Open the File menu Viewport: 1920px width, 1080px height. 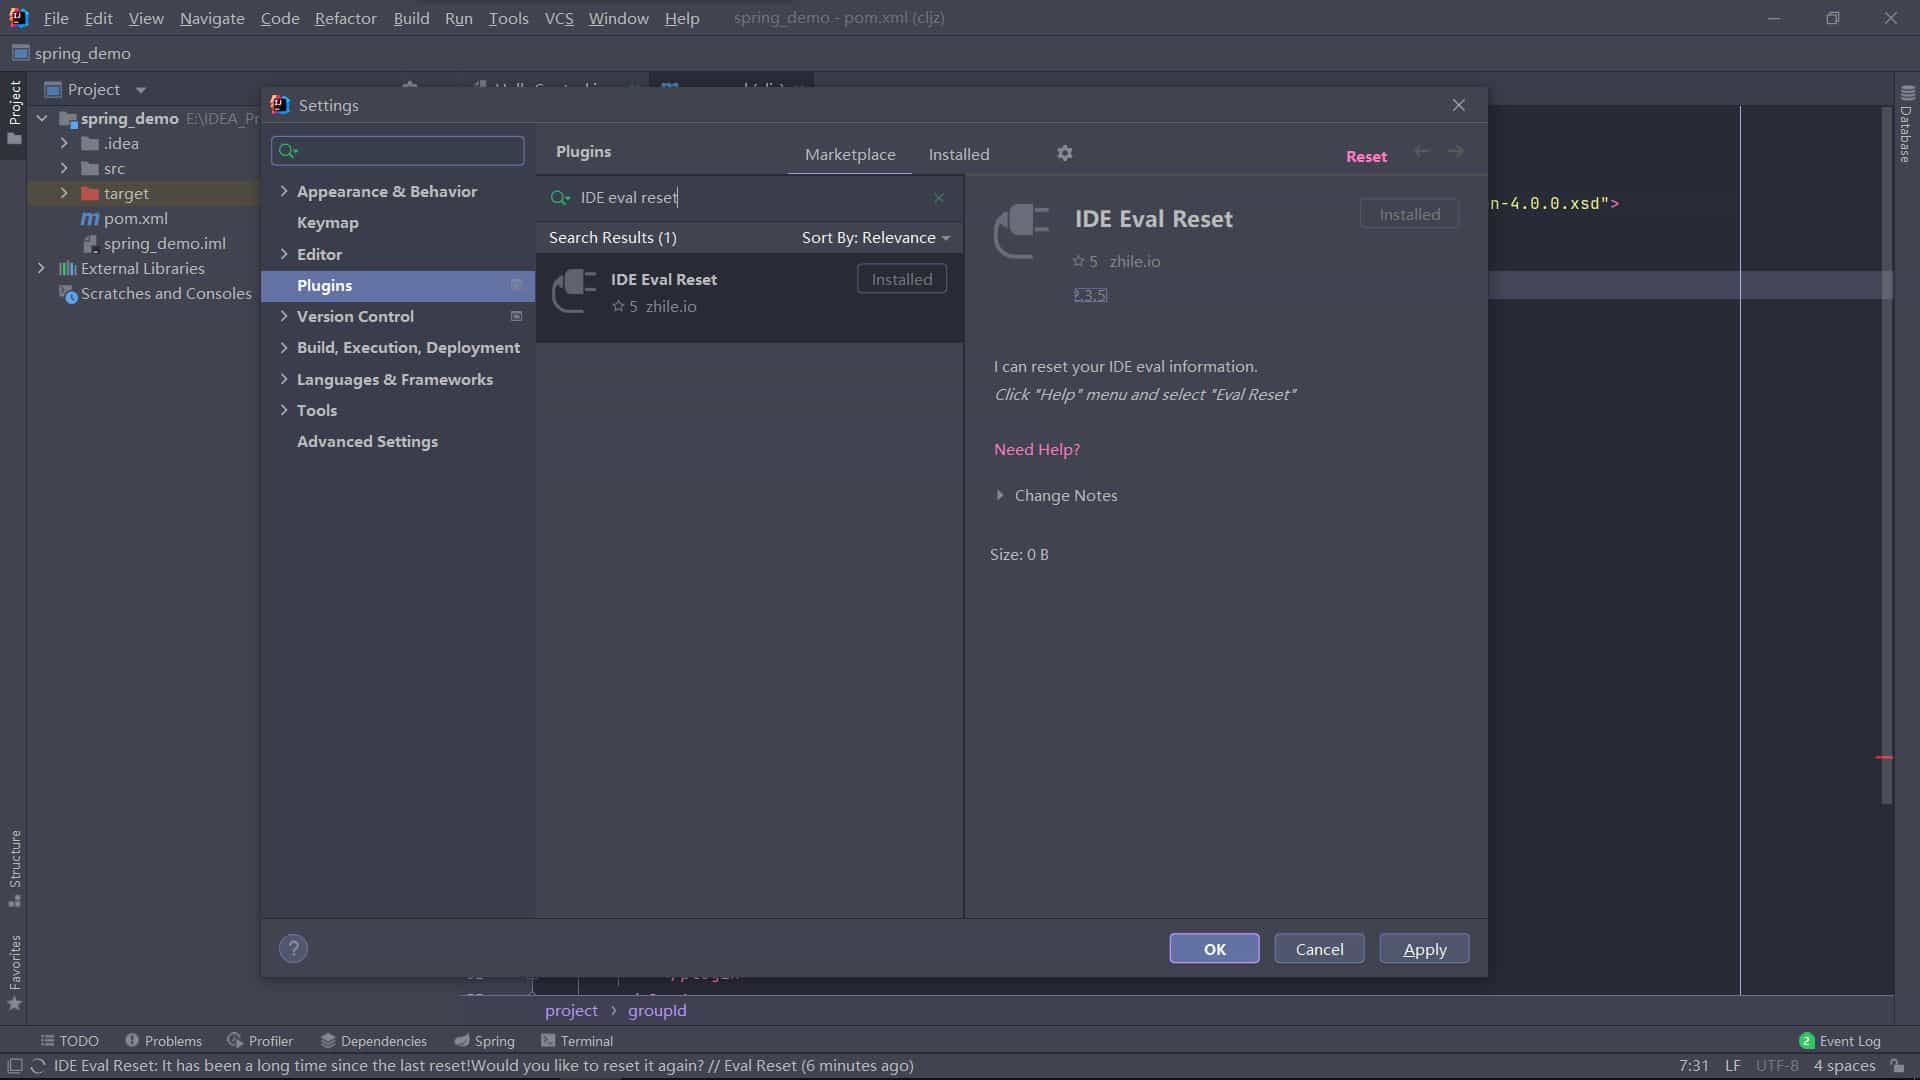pos(56,18)
